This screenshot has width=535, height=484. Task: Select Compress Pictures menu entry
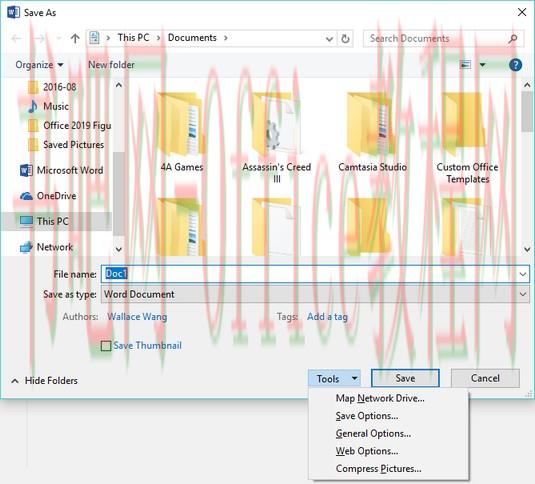(378, 469)
